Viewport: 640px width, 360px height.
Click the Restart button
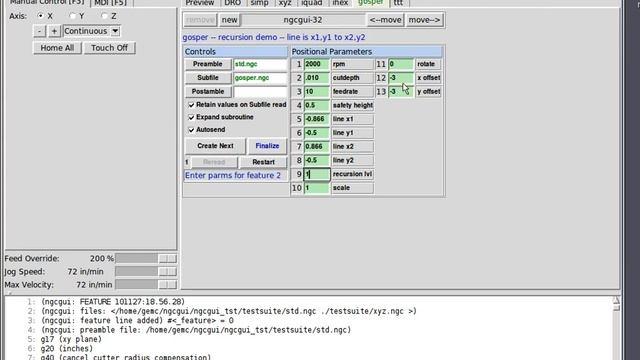point(263,162)
